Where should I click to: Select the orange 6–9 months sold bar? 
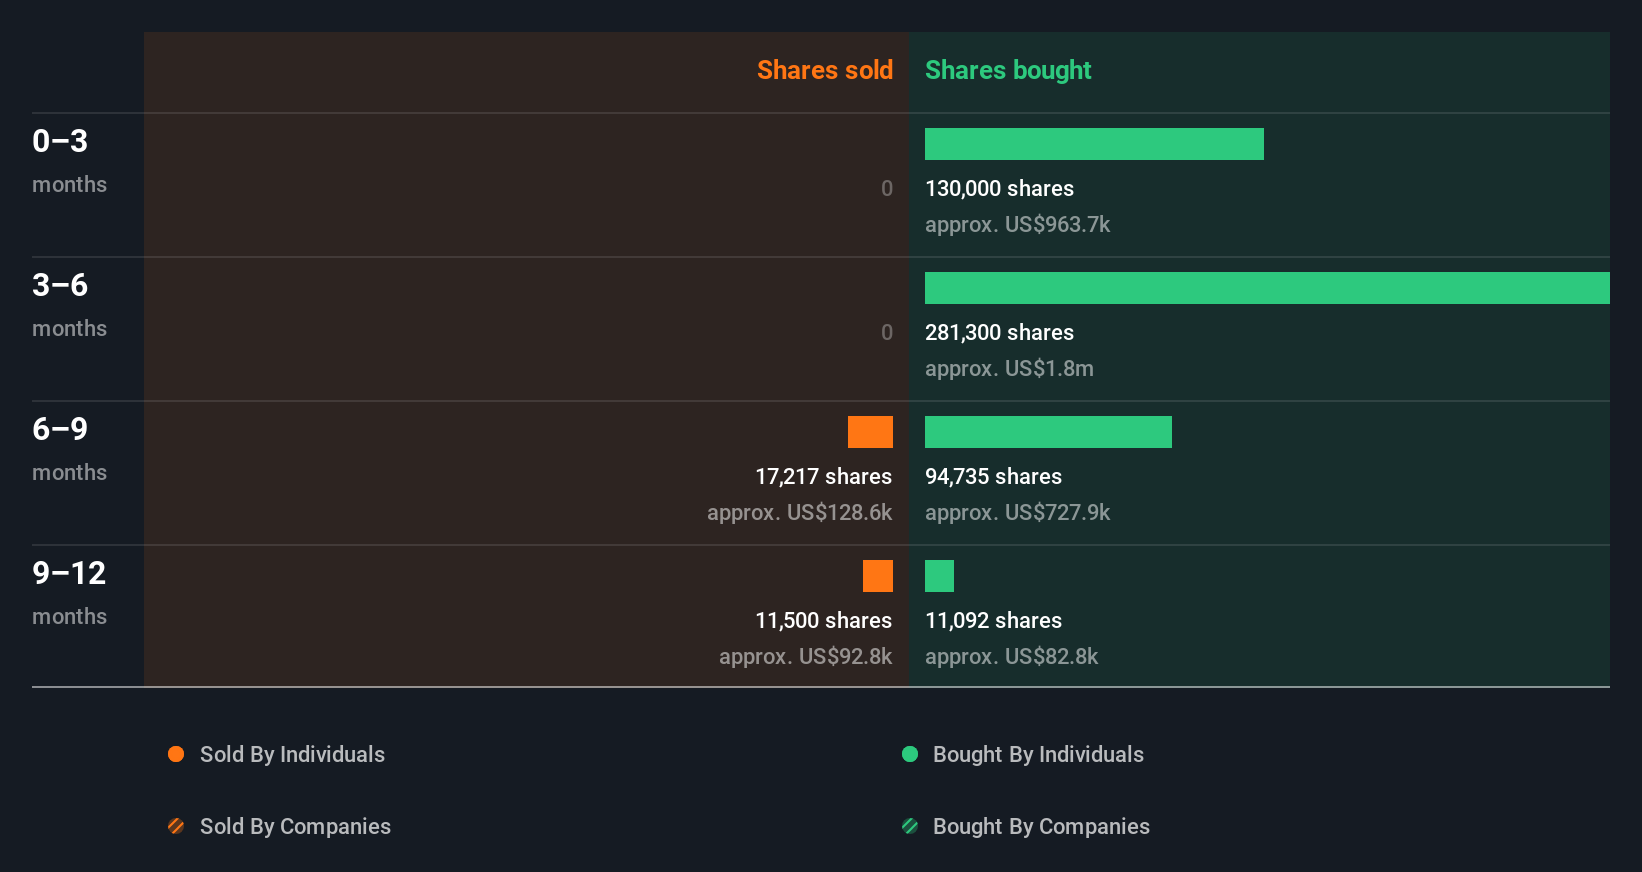[x=870, y=432]
